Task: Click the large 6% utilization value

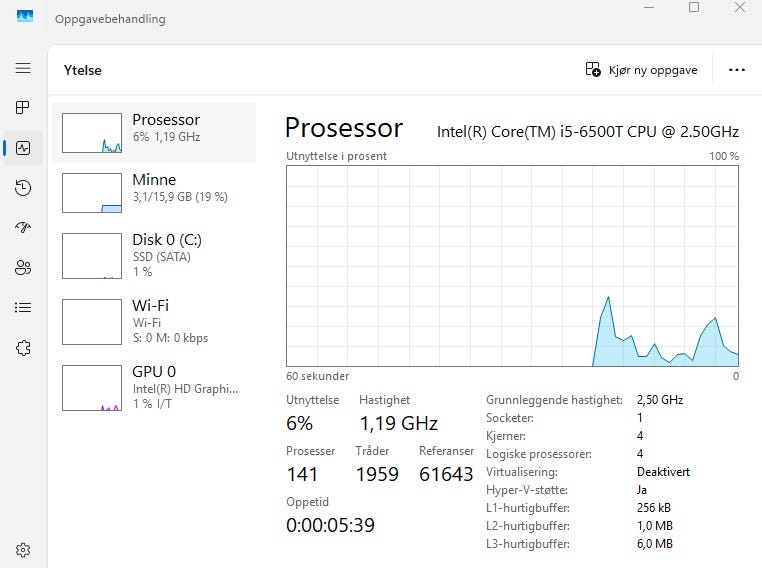Action: click(x=299, y=423)
